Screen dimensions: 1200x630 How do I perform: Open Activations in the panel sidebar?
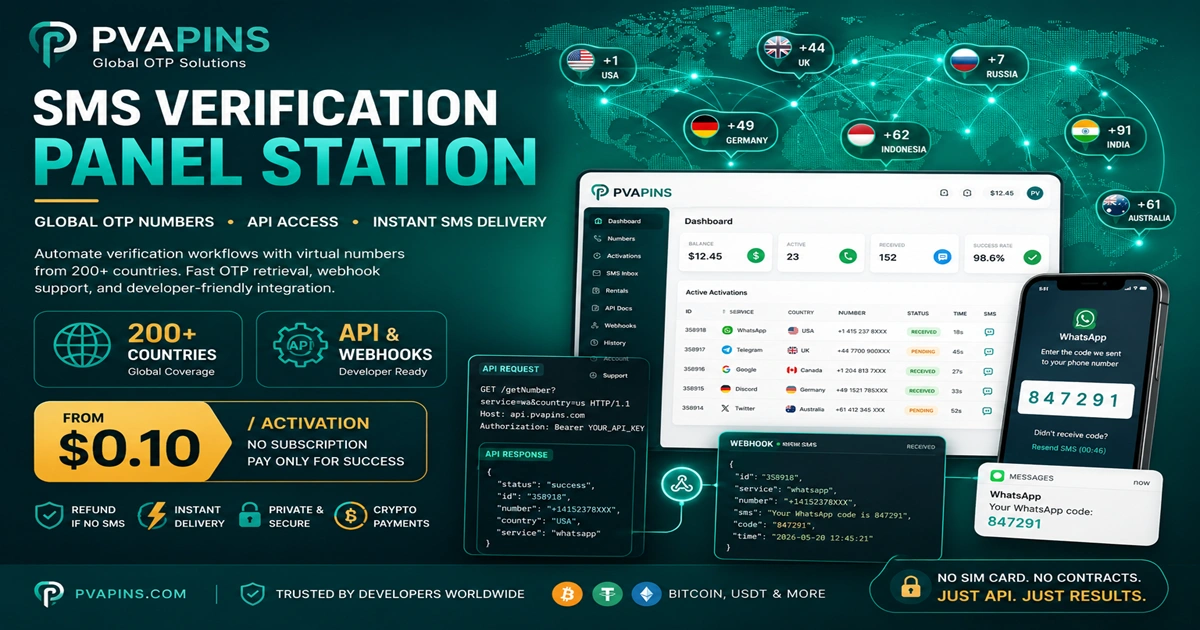617,256
